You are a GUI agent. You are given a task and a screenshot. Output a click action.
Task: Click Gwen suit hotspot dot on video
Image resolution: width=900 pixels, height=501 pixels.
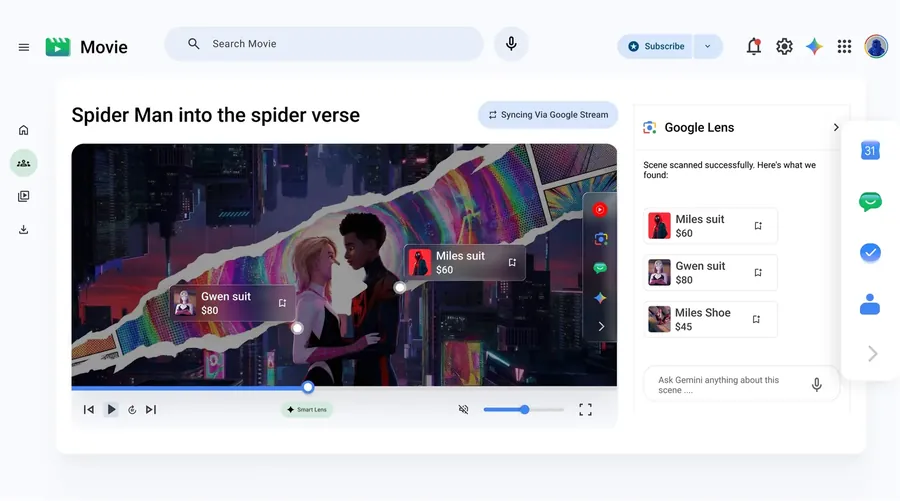(x=297, y=328)
